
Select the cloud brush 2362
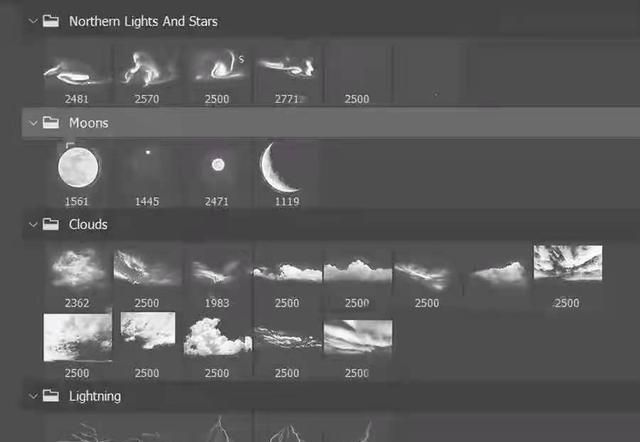click(x=78, y=276)
